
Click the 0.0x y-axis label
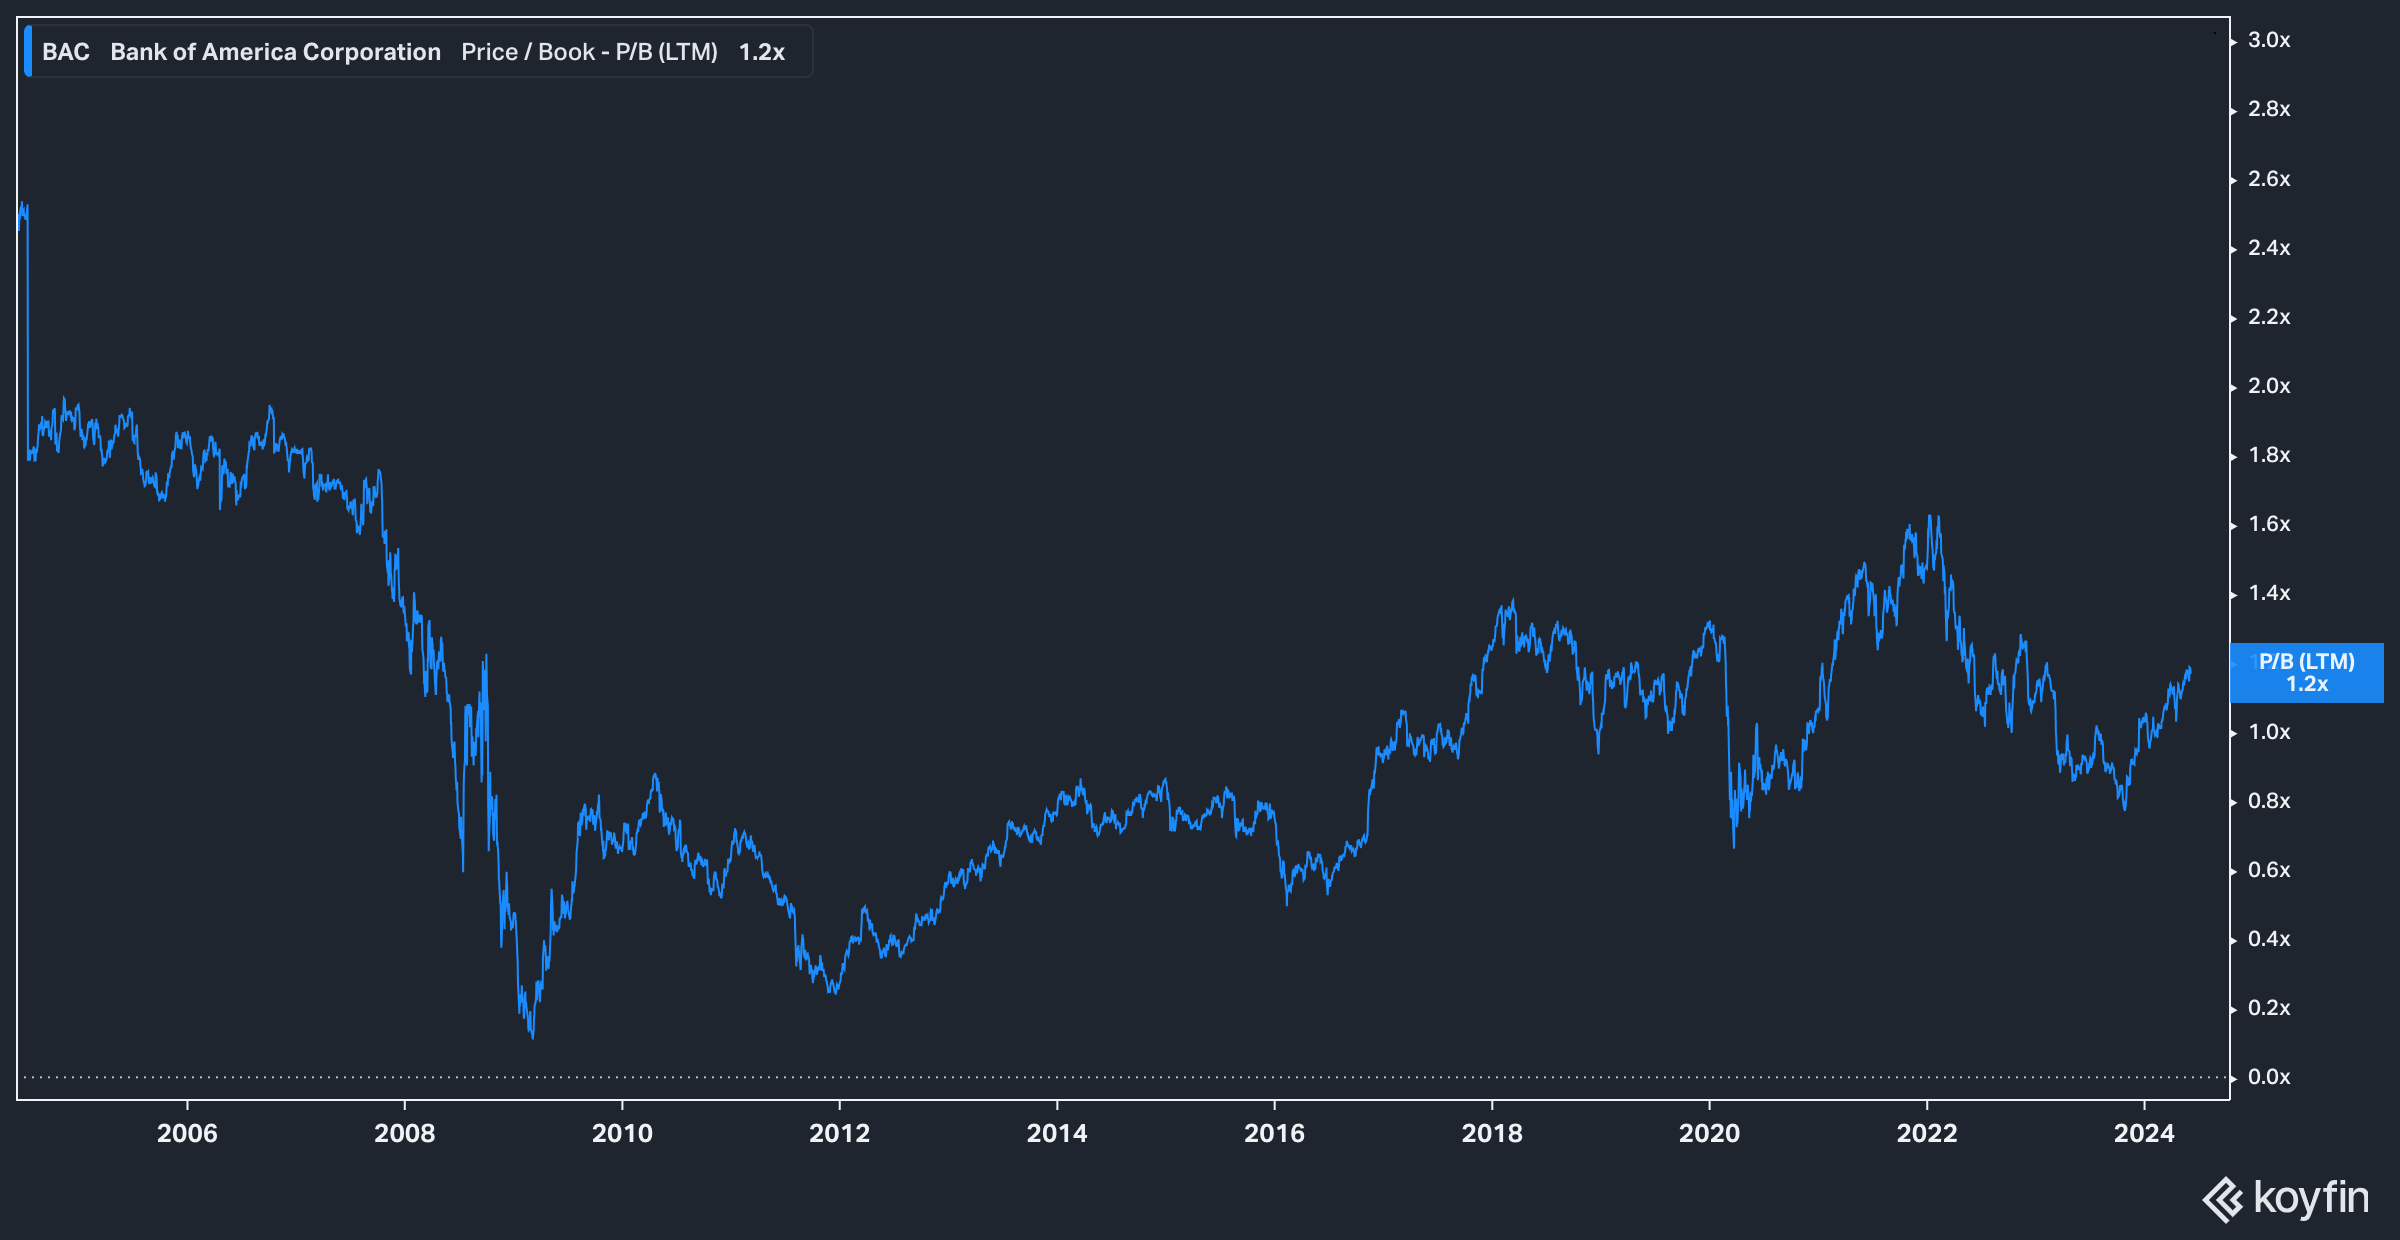pyautogui.click(x=2269, y=1077)
